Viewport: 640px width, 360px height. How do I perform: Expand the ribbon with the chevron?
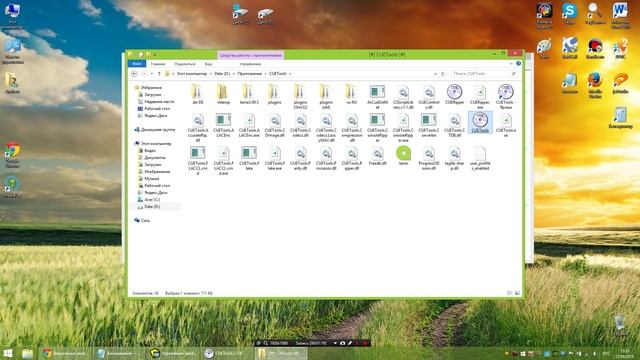(x=511, y=64)
